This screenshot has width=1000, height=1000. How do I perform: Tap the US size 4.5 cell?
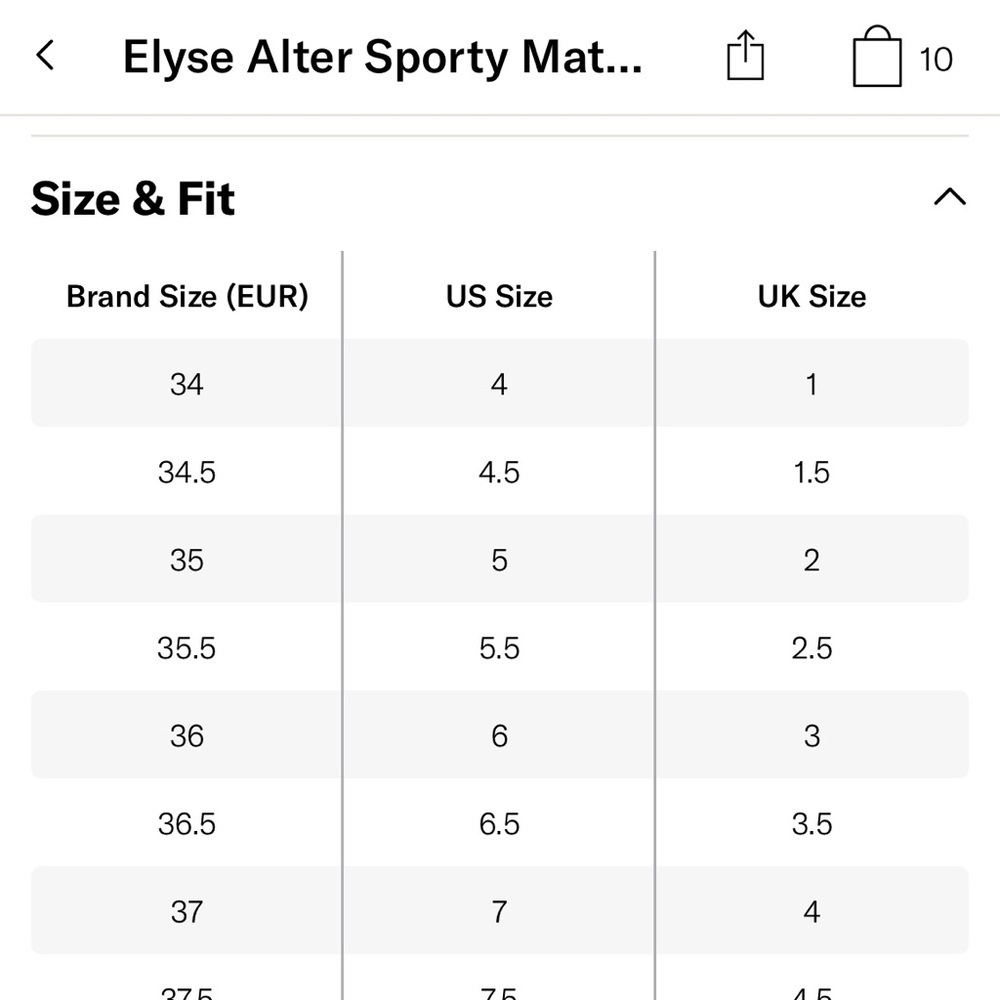(499, 472)
